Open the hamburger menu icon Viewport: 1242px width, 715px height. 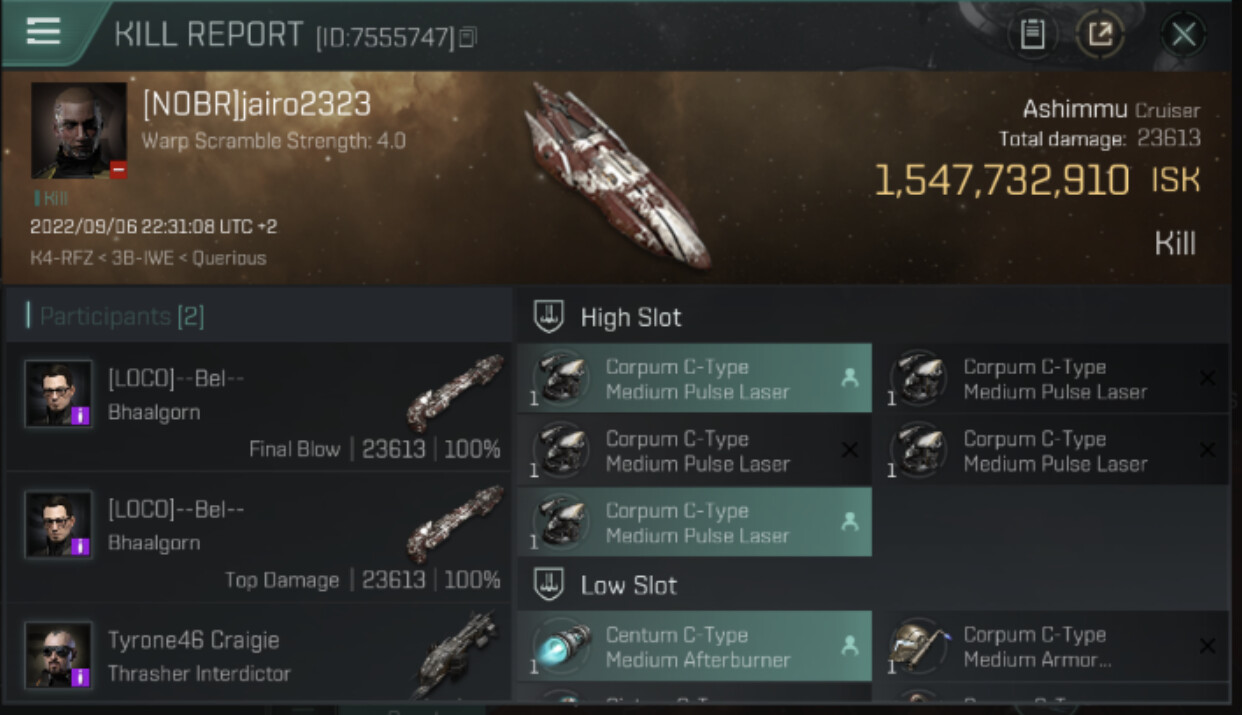(x=43, y=32)
